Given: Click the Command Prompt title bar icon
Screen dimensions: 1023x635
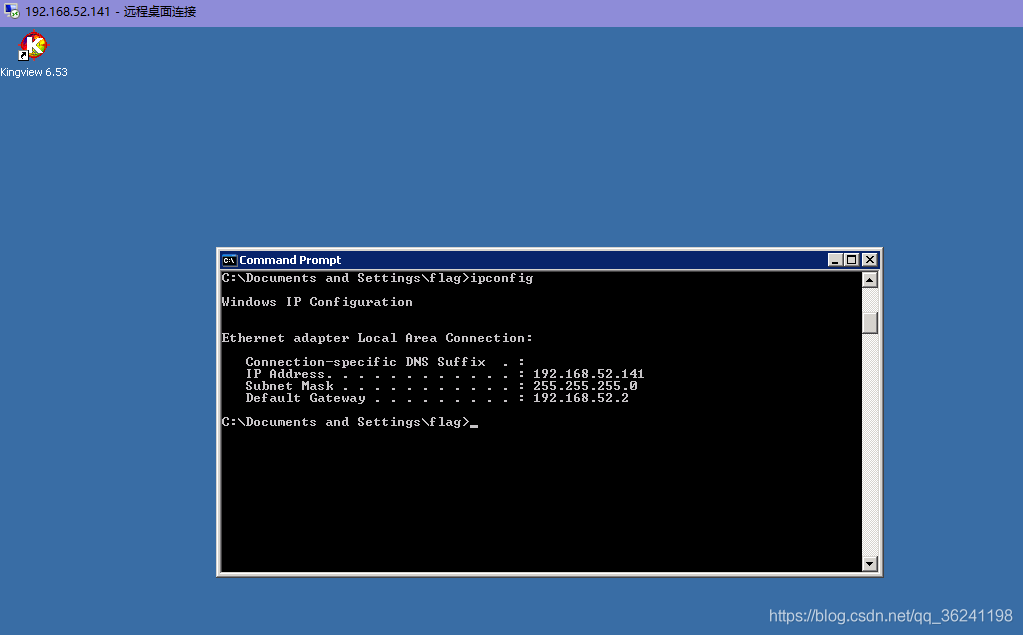Looking at the screenshot, I should pos(229,260).
